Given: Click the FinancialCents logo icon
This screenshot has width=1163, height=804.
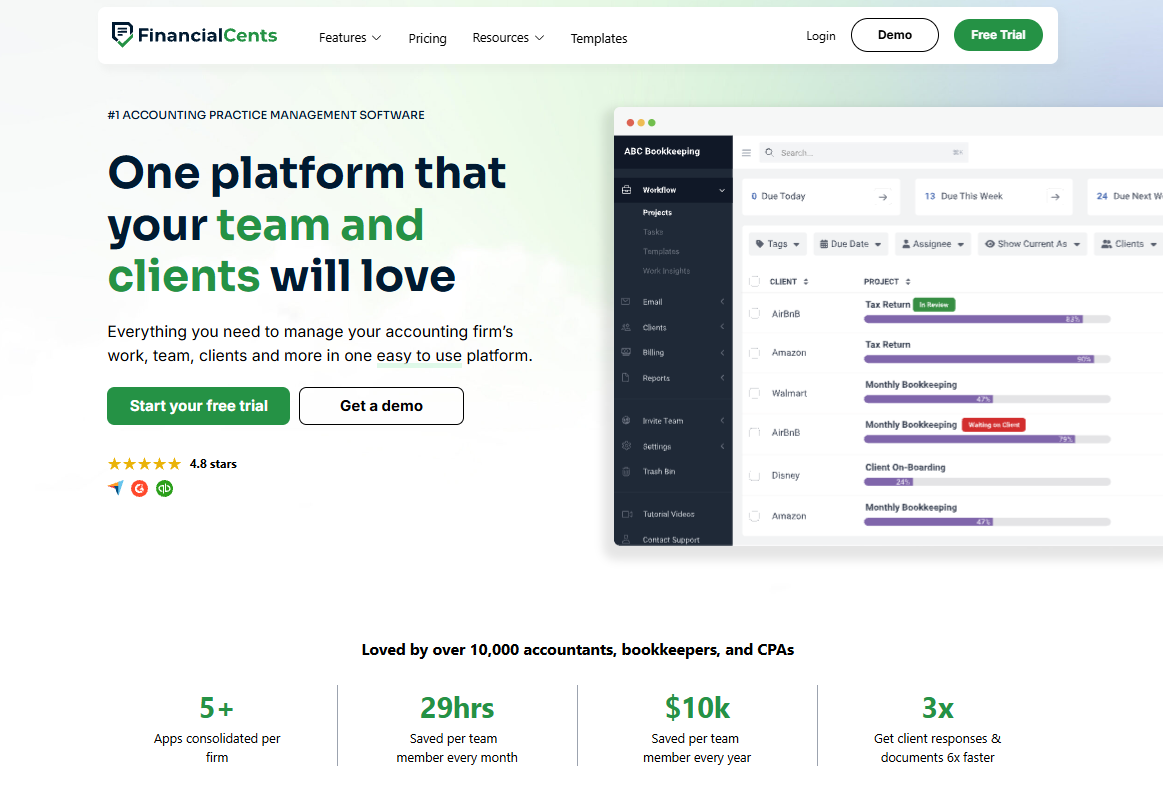Looking at the screenshot, I should point(122,35).
